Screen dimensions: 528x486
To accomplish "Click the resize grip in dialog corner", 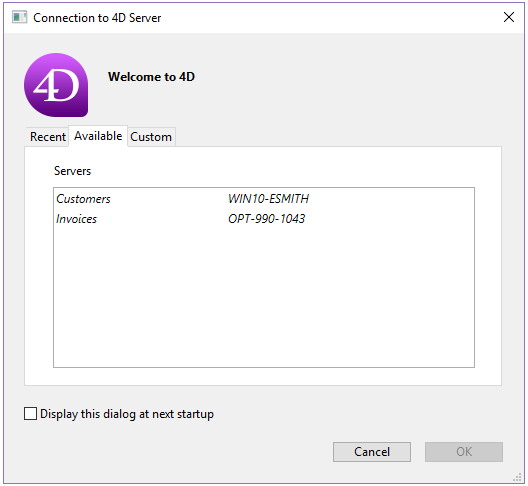I will (x=517, y=478).
